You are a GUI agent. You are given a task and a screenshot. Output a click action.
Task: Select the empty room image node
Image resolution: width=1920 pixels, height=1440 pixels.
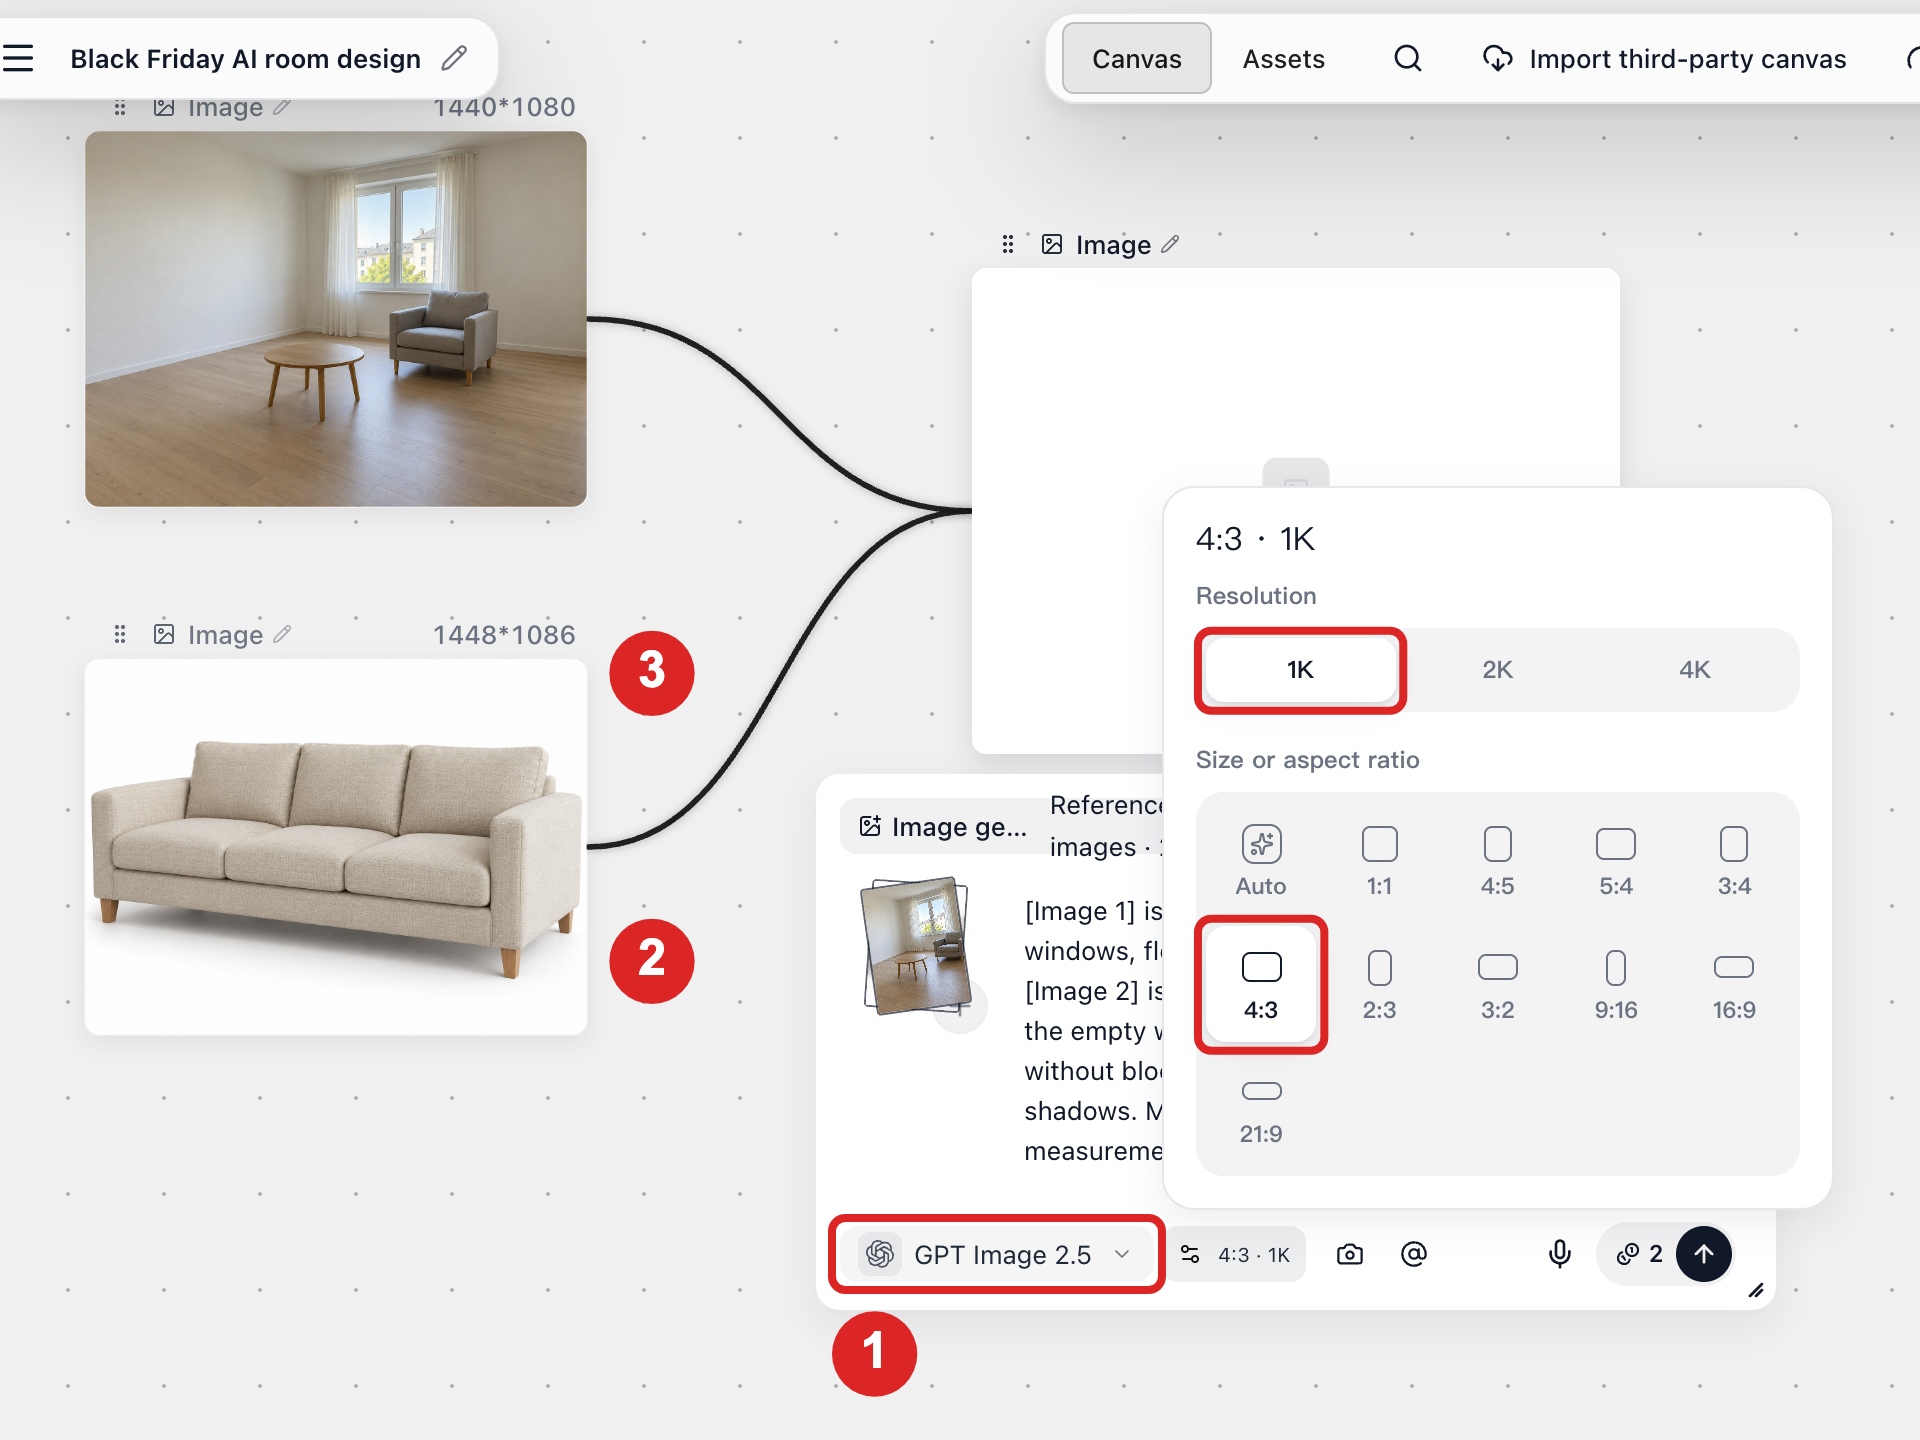click(336, 319)
